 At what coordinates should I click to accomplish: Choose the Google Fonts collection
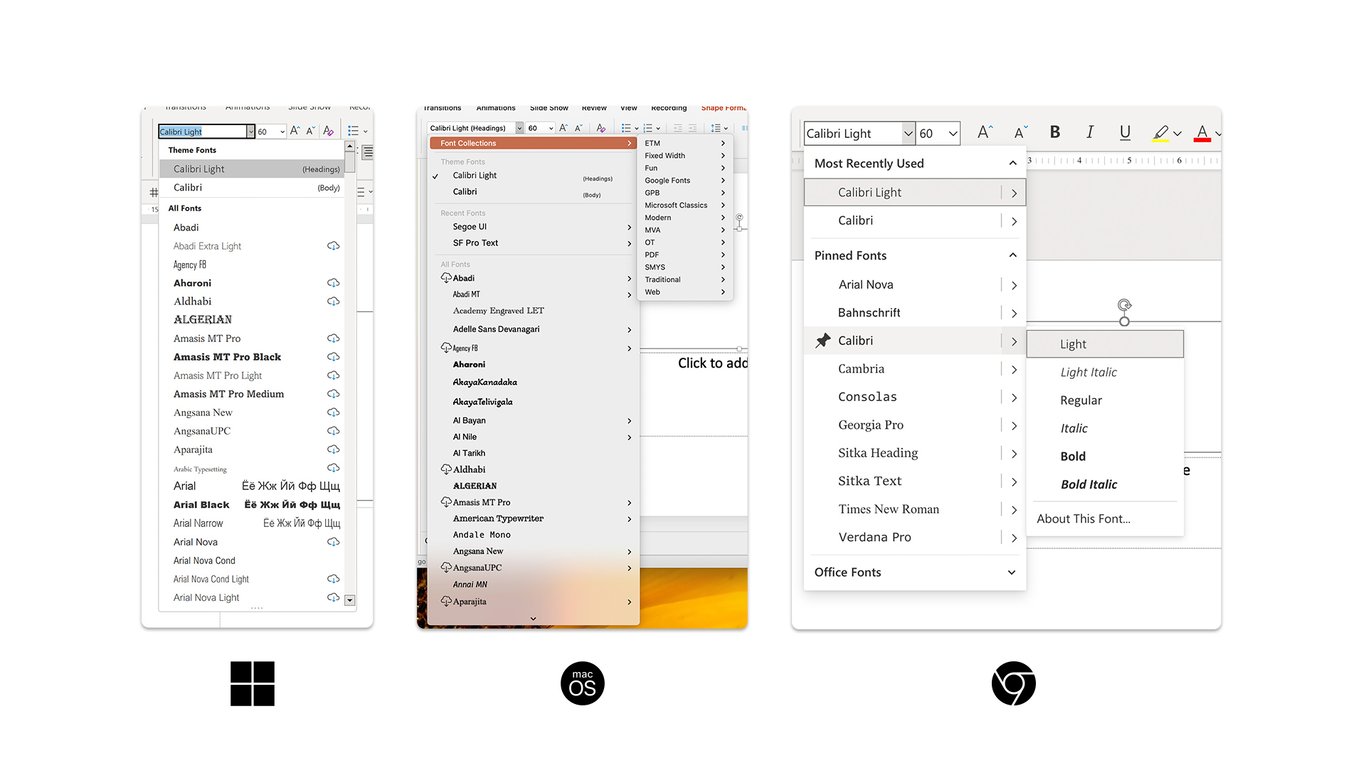pyautogui.click(x=685, y=180)
